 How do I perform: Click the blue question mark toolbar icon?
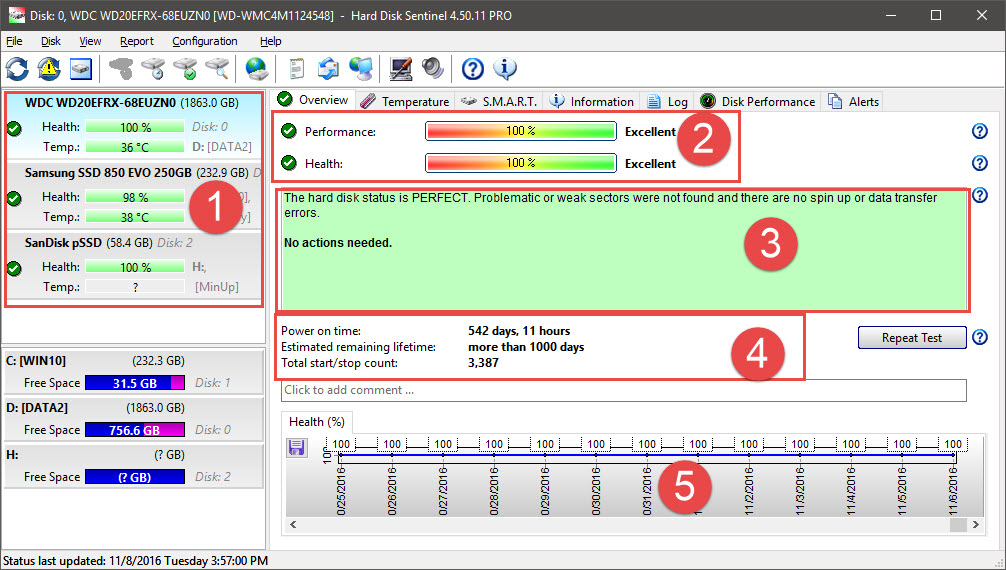473,68
